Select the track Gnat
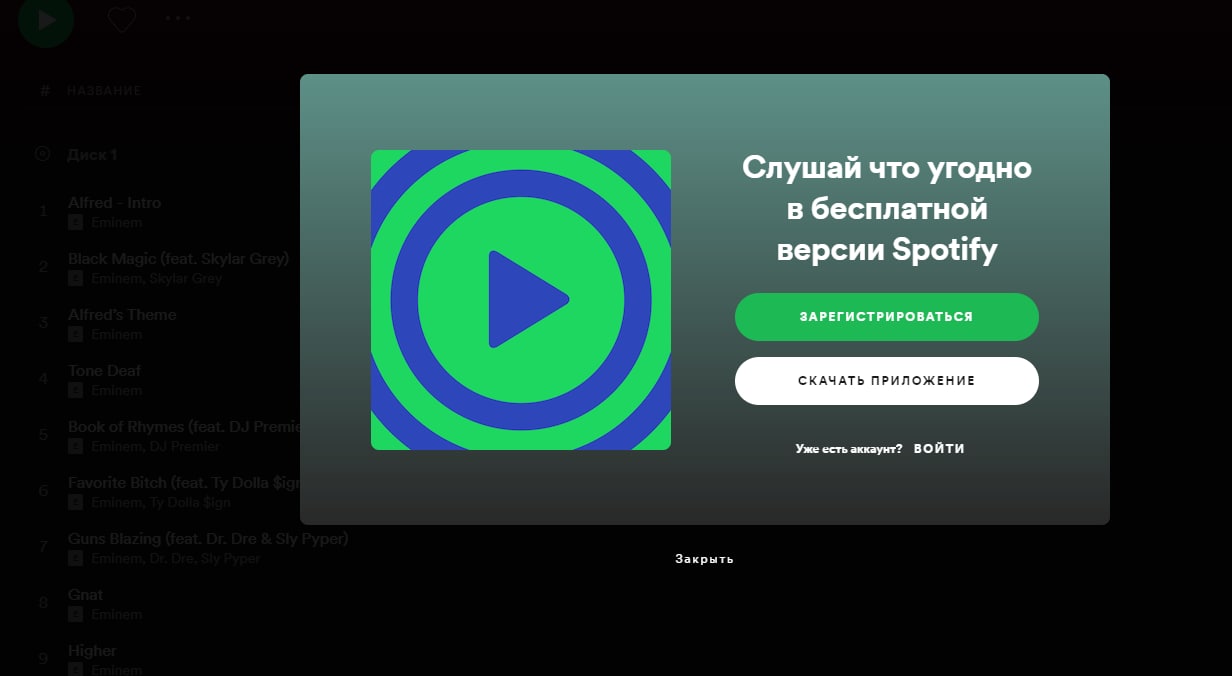The height and width of the screenshot is (676, 1232). [x=85, y=594]
